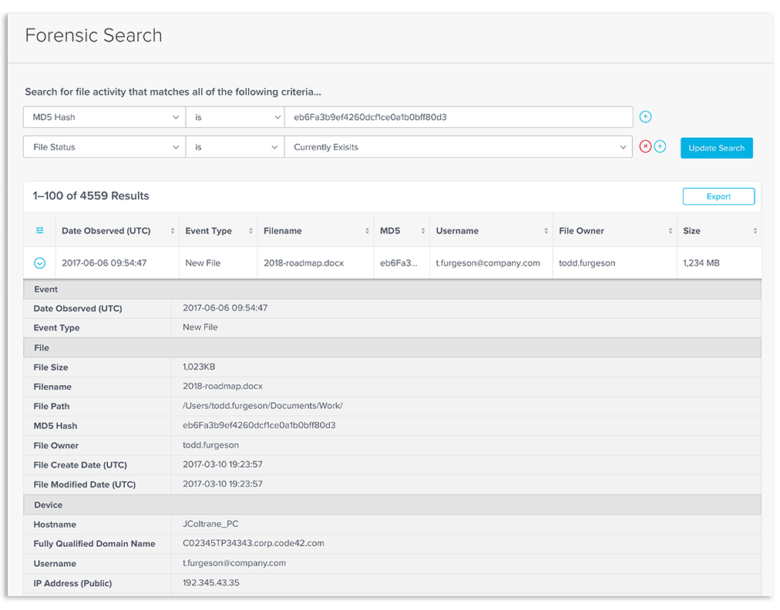Click the MD5 hash value input field
780x610 pixels.
pos(458,117)
